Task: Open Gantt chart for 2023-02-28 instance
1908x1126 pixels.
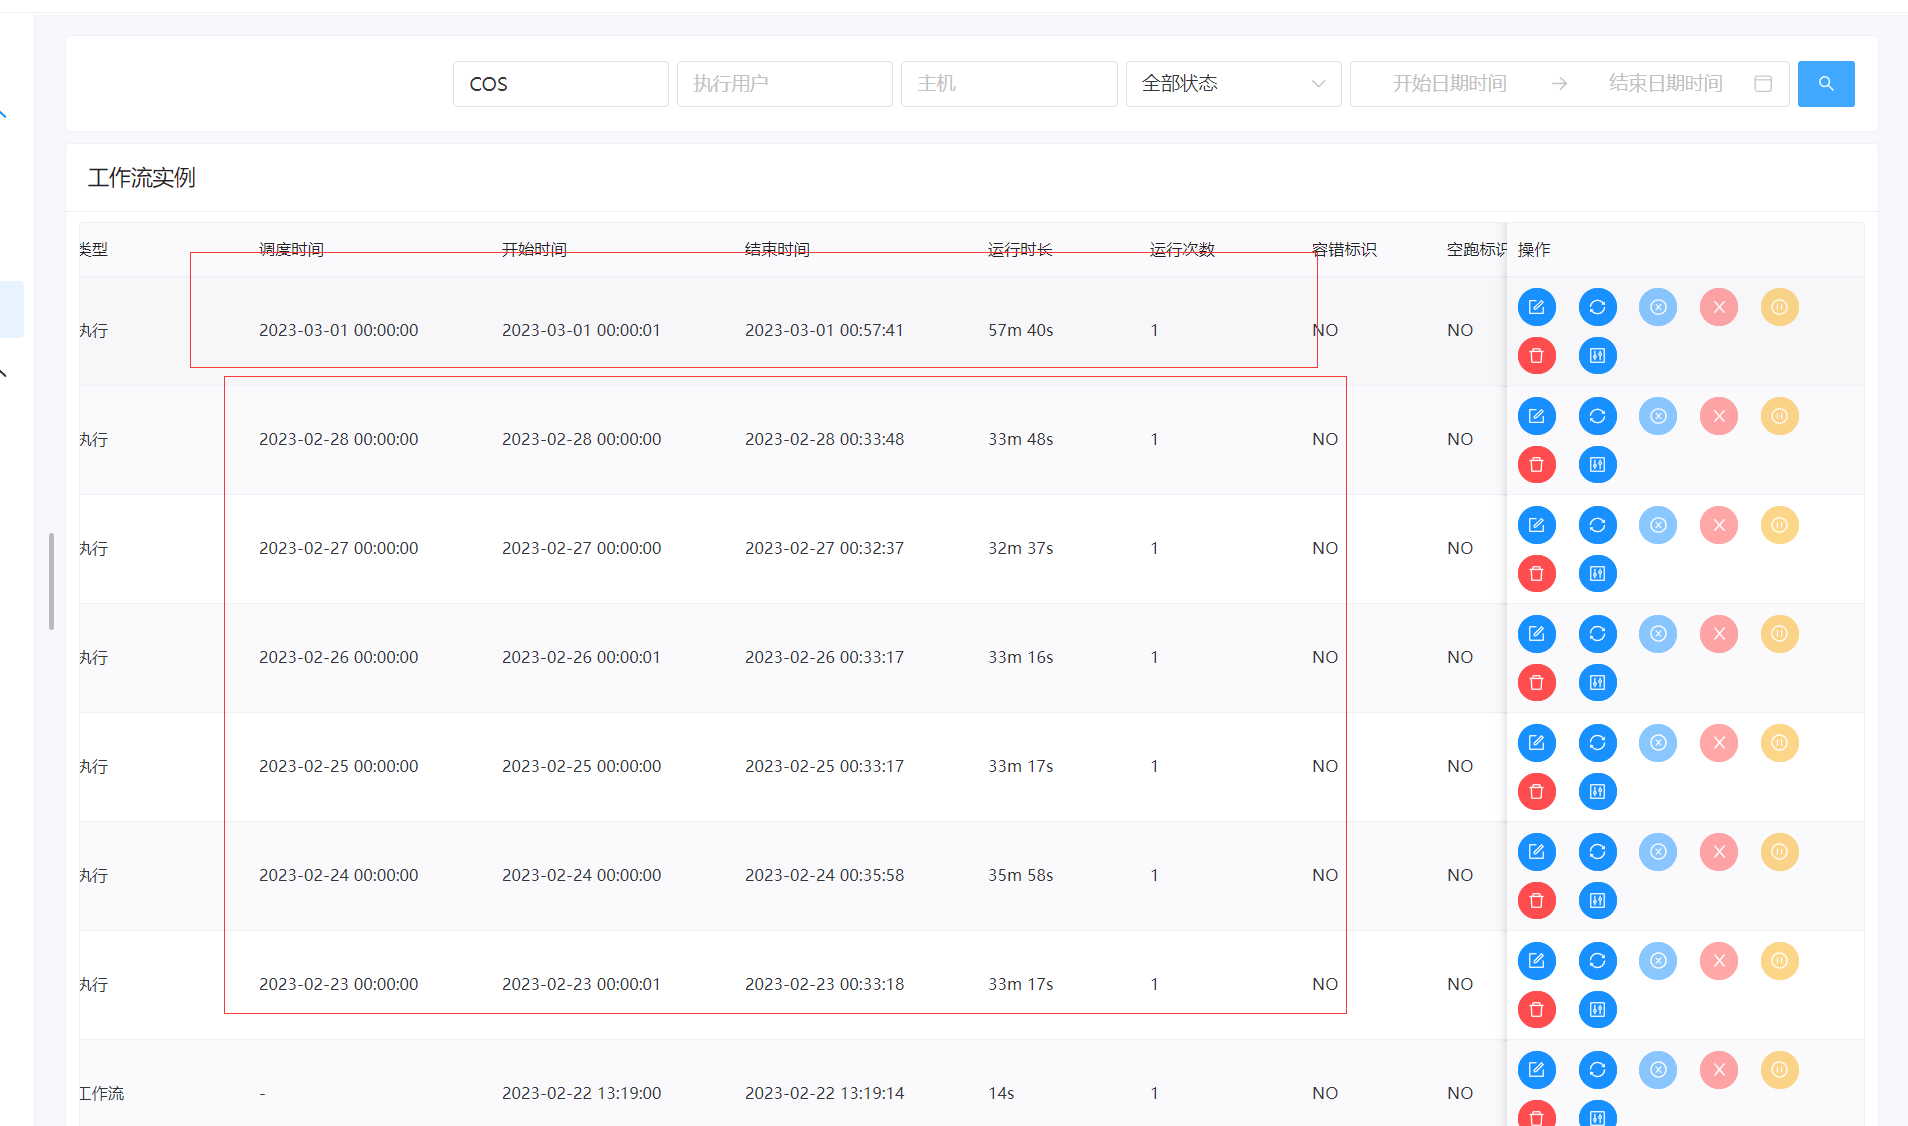Action: click(x=1597, y=465)
